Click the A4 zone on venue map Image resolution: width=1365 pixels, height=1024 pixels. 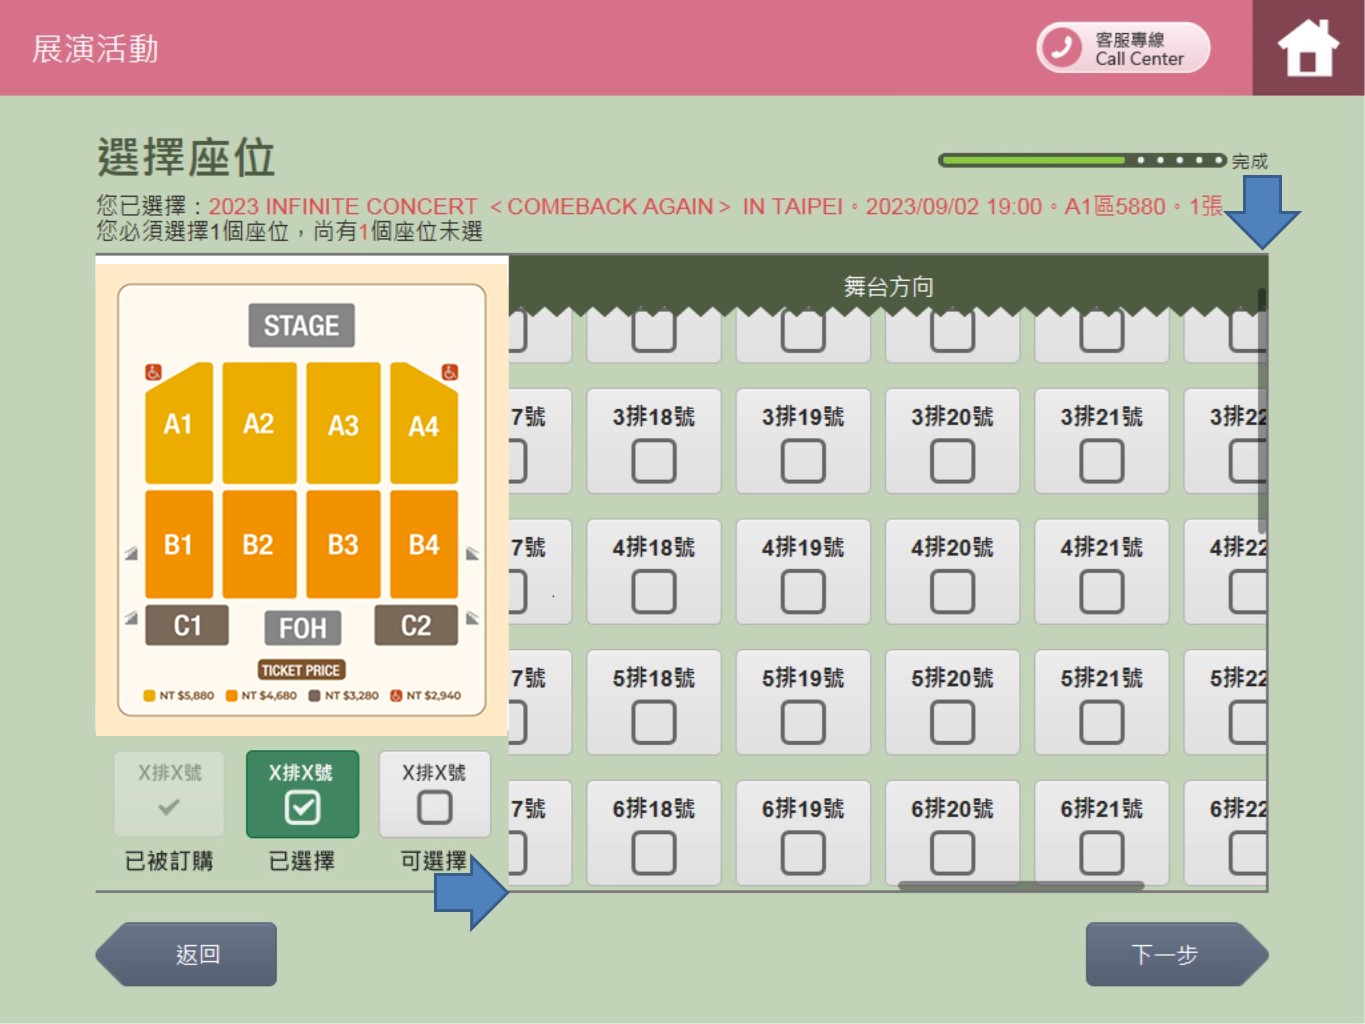pos(424,427)
